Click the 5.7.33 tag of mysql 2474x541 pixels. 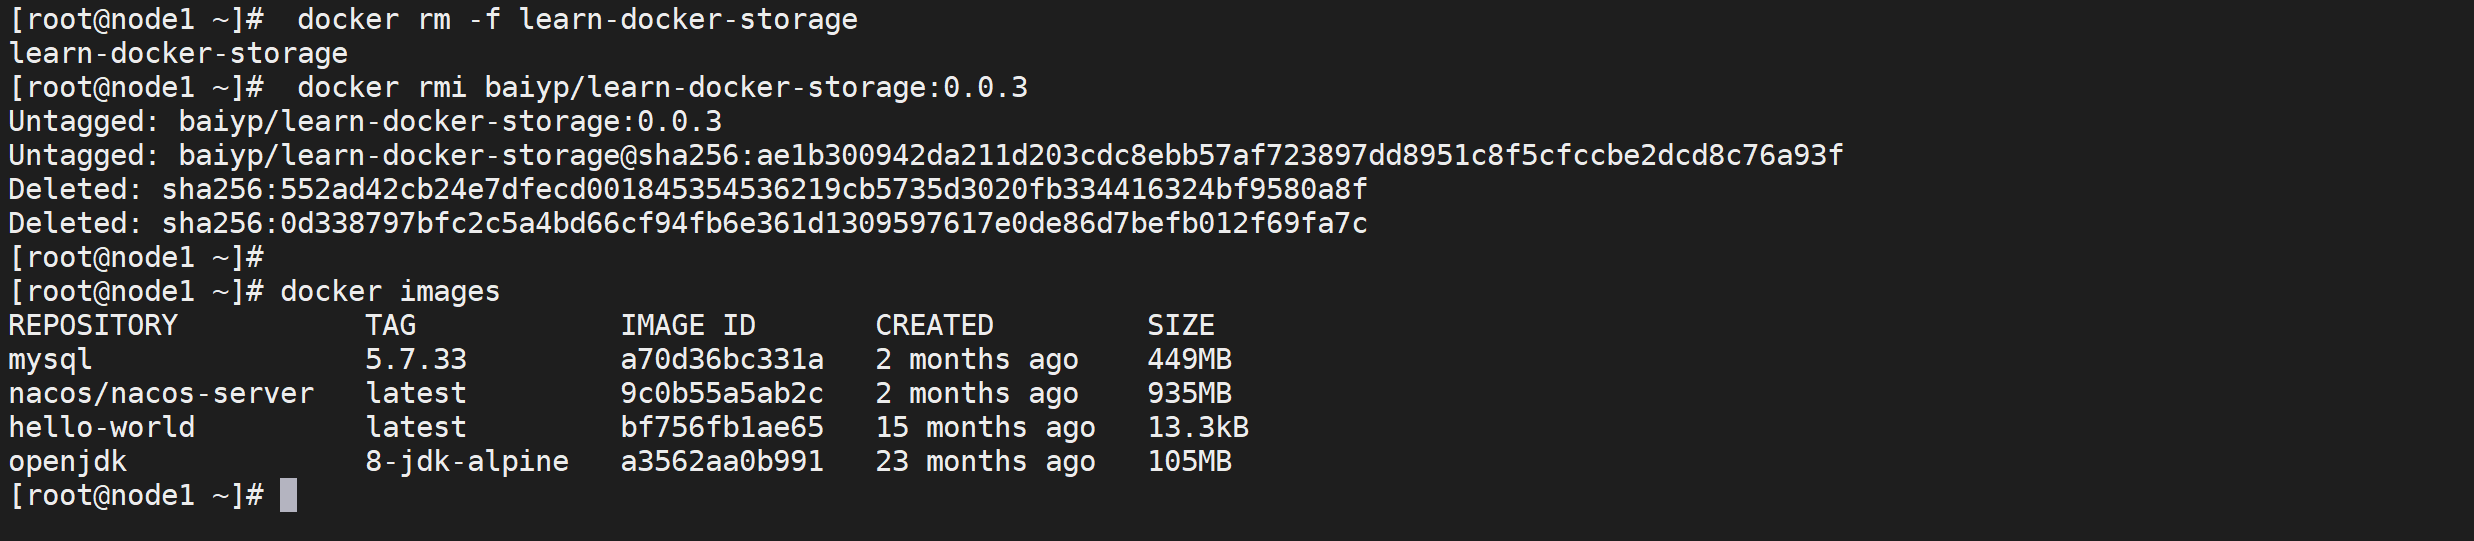pos(415,359)
